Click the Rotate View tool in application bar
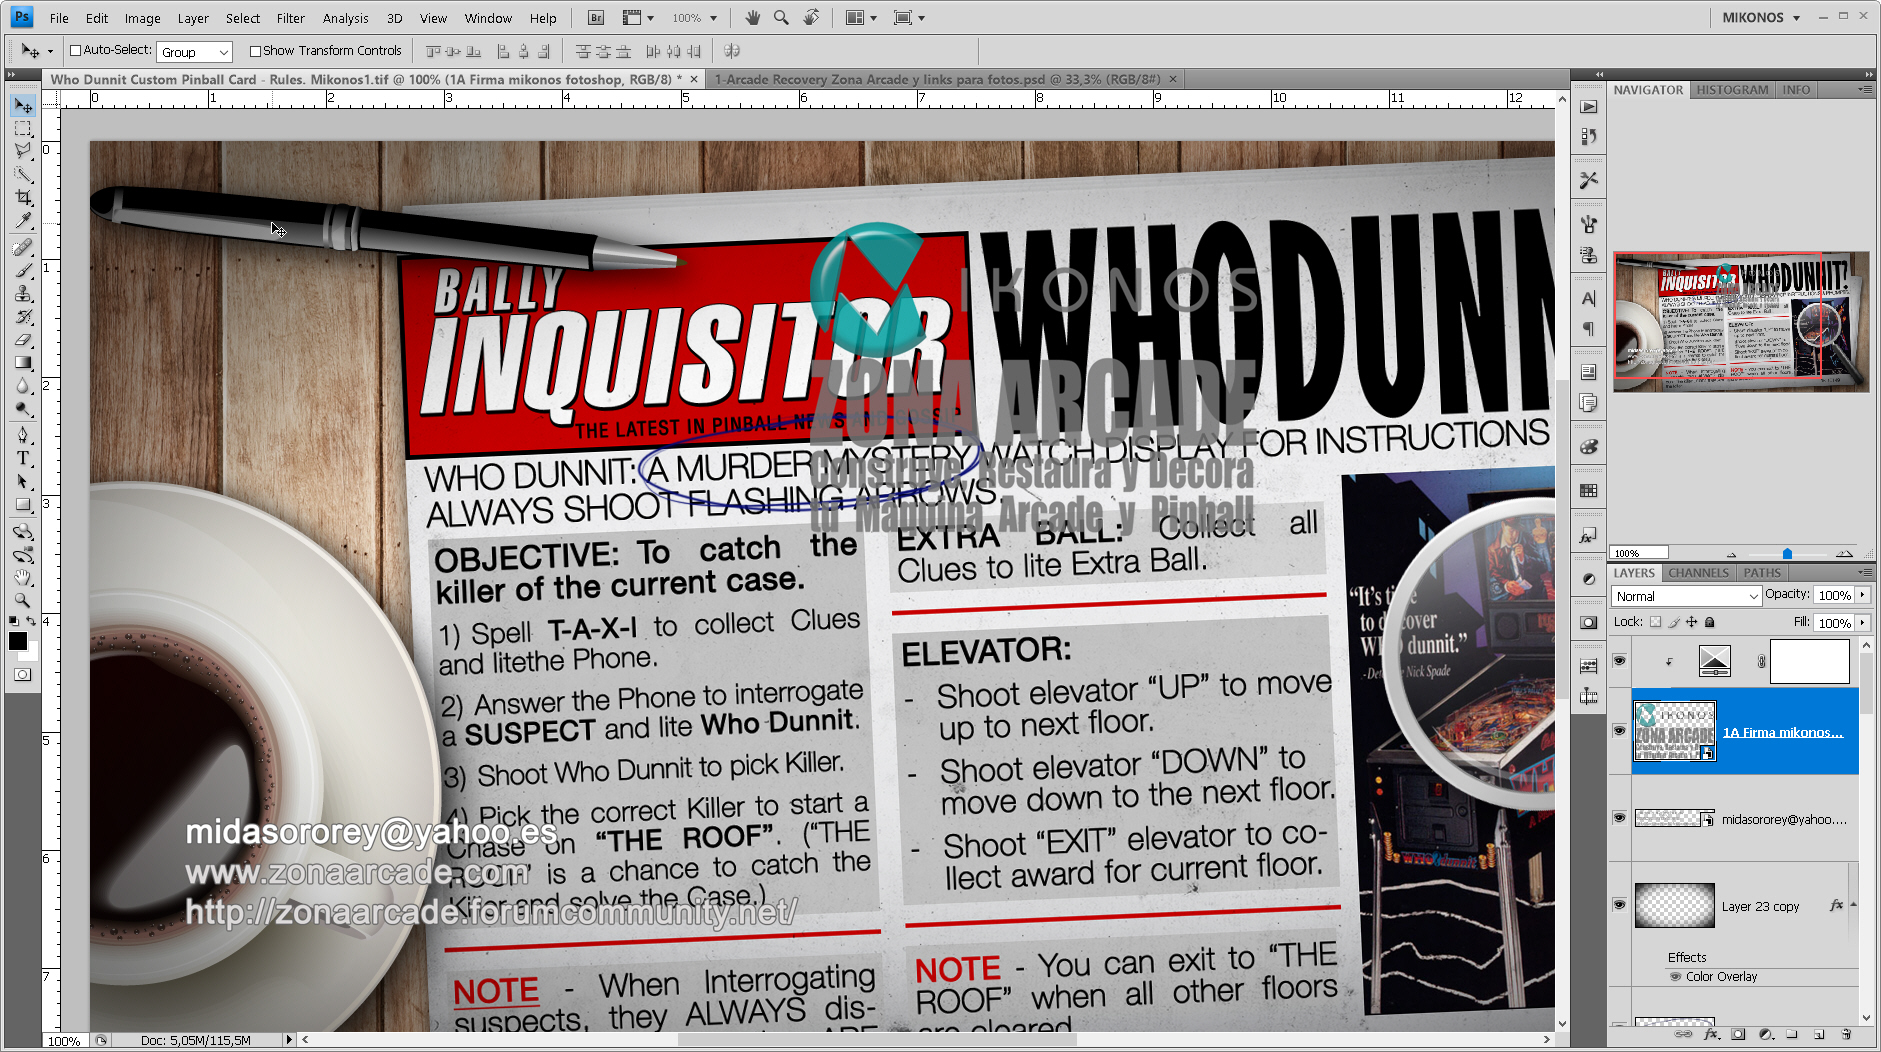1881x1052 pixels. point(811,18)
